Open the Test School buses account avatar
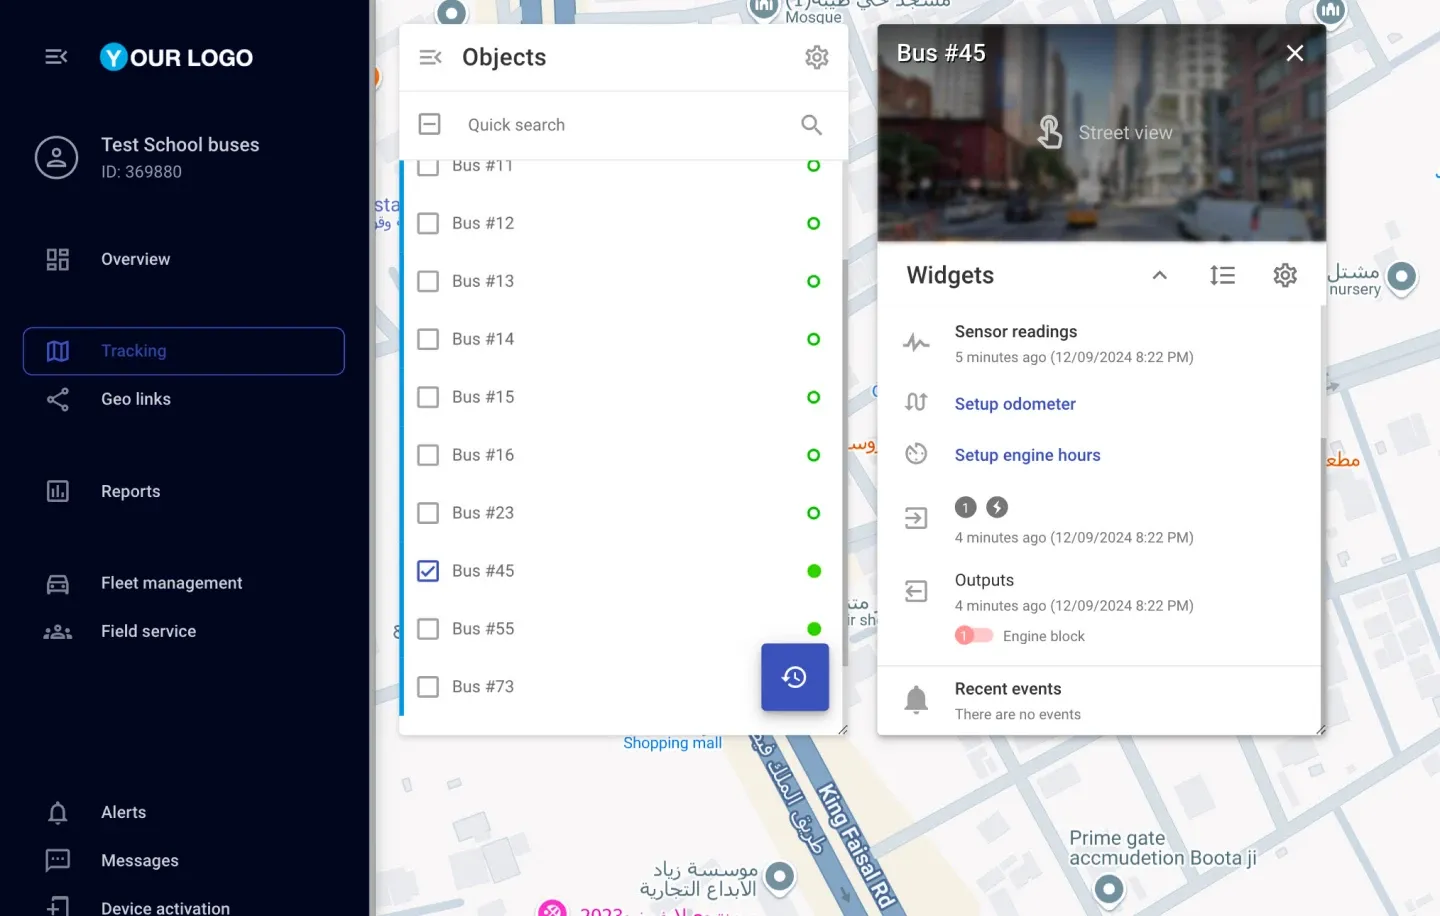The width and height of the screenshot is (1440, 916). click(x=57, y=158)
